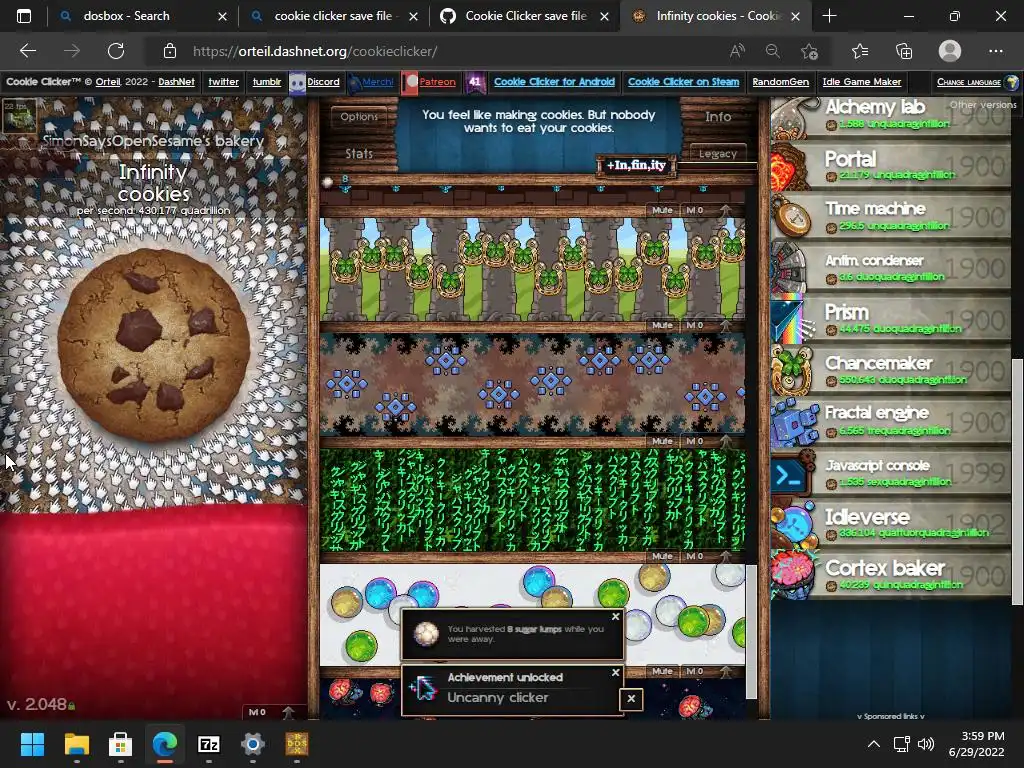Open the RandomGen link
The height and width of the screenshot is (768, 1024).
pos(780,82)
